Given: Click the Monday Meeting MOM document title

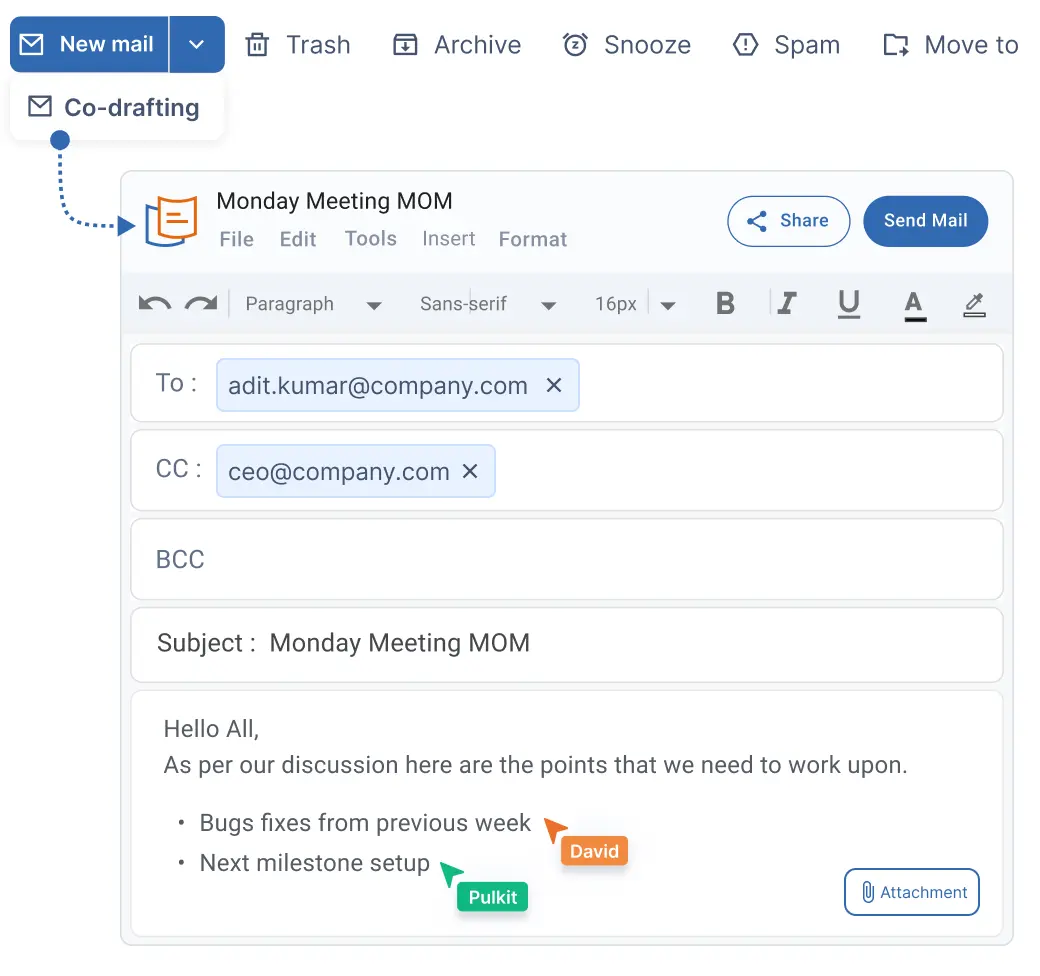Looking at the screenshot, I should 334,201.
